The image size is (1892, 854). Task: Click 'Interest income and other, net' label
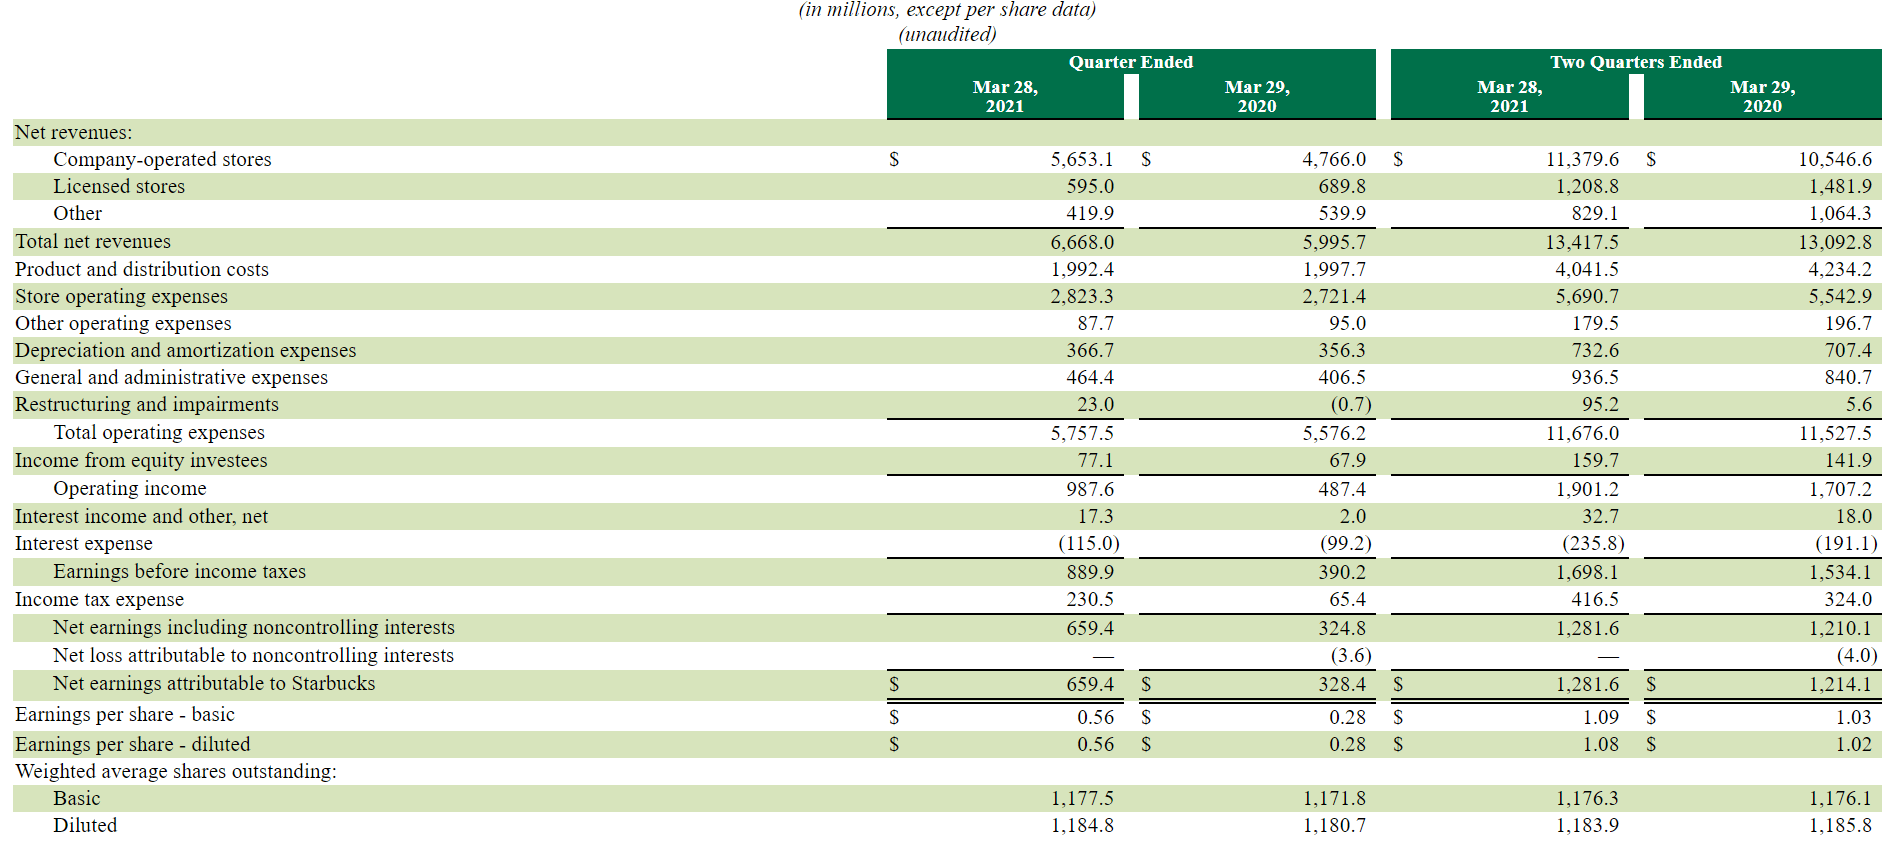click(x=141, y=516)
